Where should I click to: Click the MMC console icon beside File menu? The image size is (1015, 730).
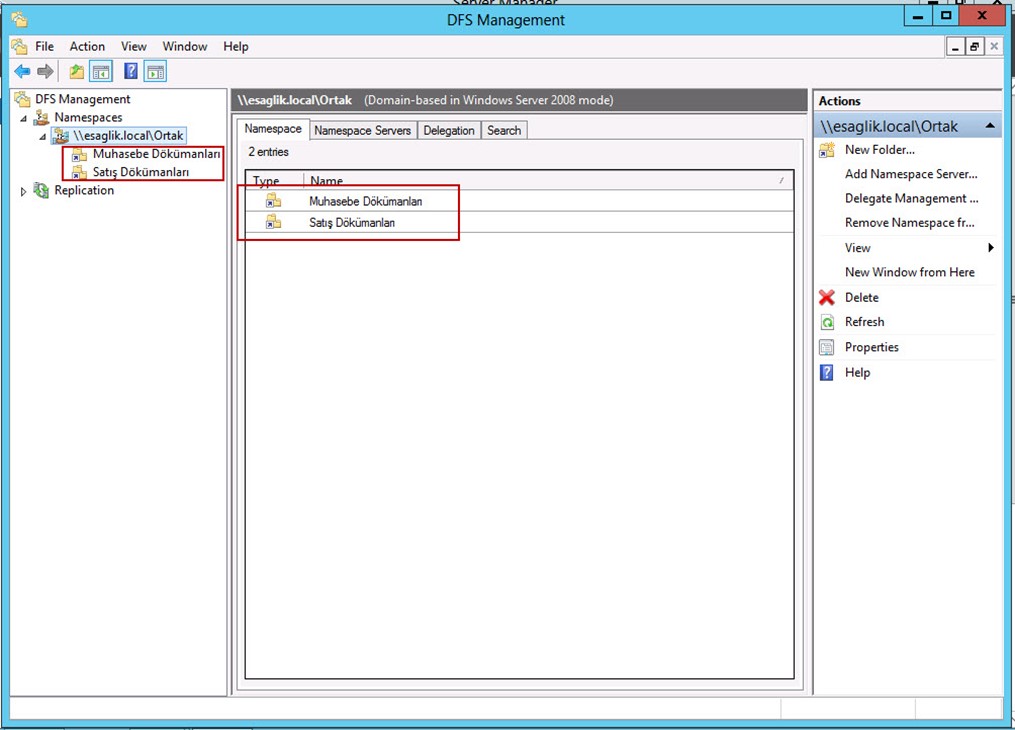pyautogui.click(x=19, y=47)
